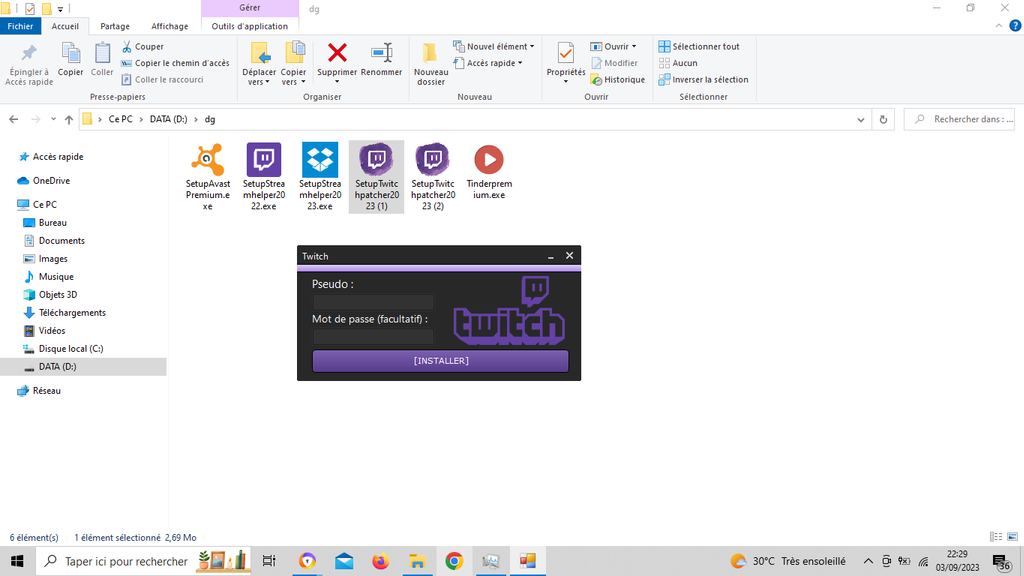Open the Ouvrir dropdown

(633, 46)
